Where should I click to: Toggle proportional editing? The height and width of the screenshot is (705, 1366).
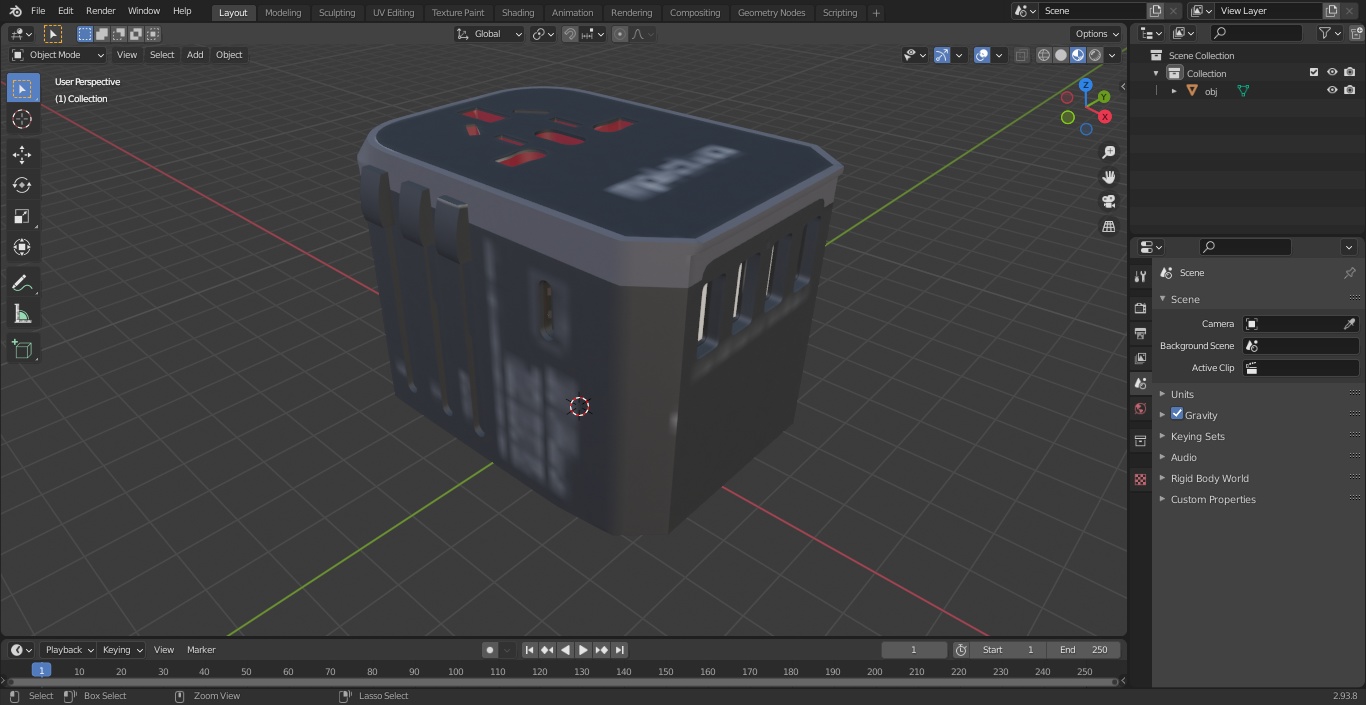pos(620,34)
